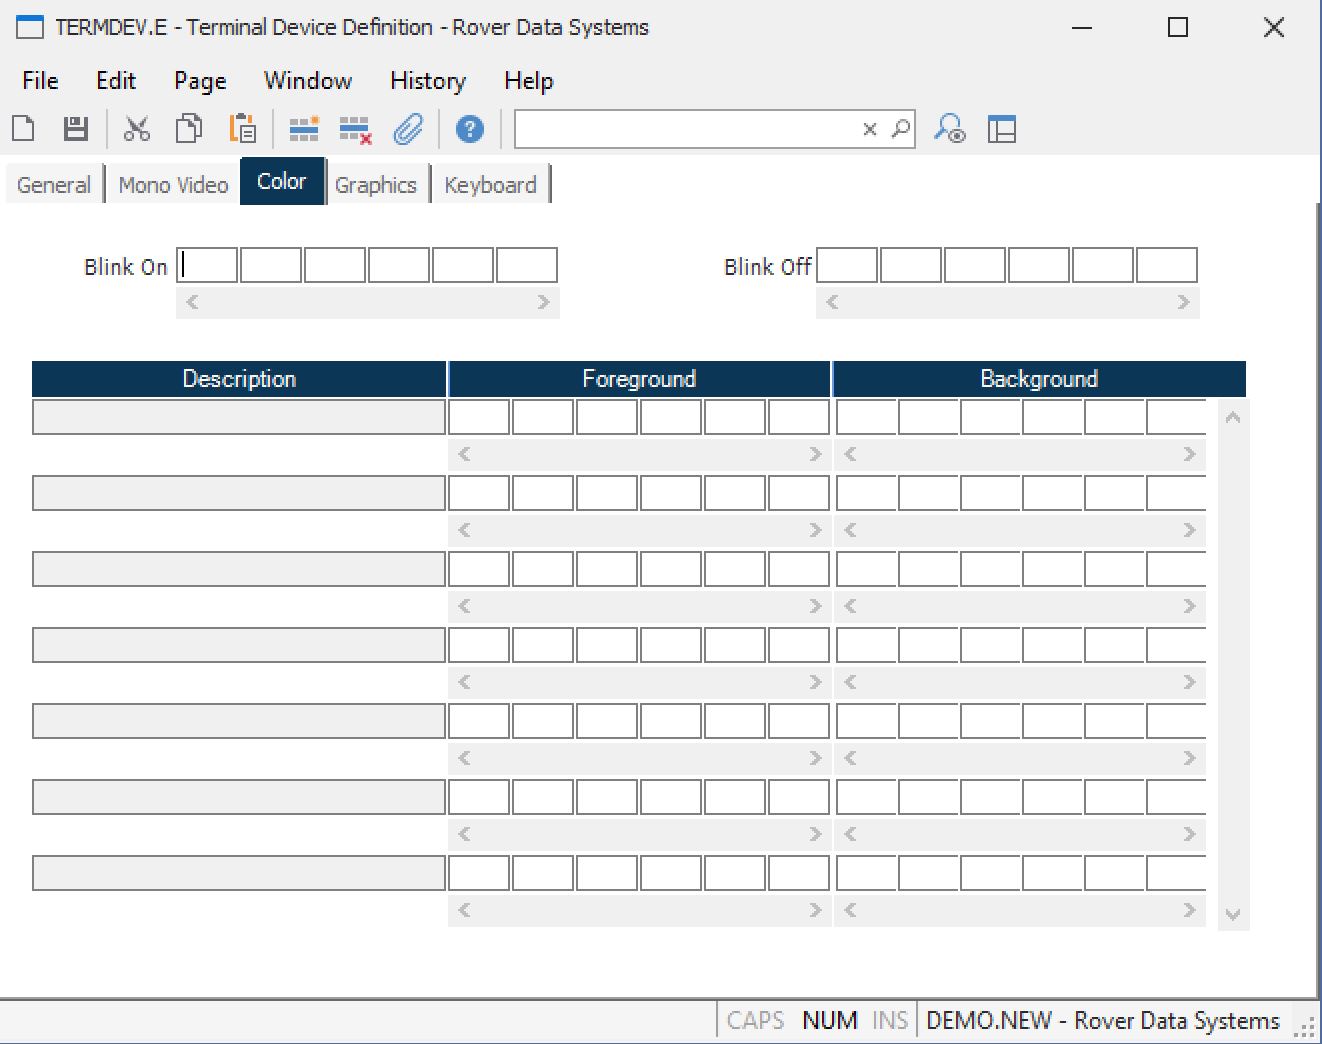Click the first Description field in the table

(x=239, y=417)
